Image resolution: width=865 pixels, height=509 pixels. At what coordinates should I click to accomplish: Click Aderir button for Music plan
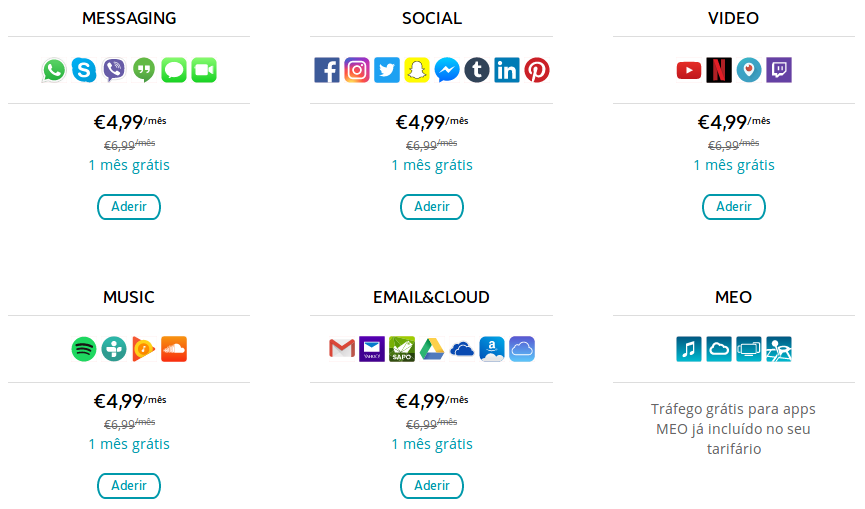129,486
